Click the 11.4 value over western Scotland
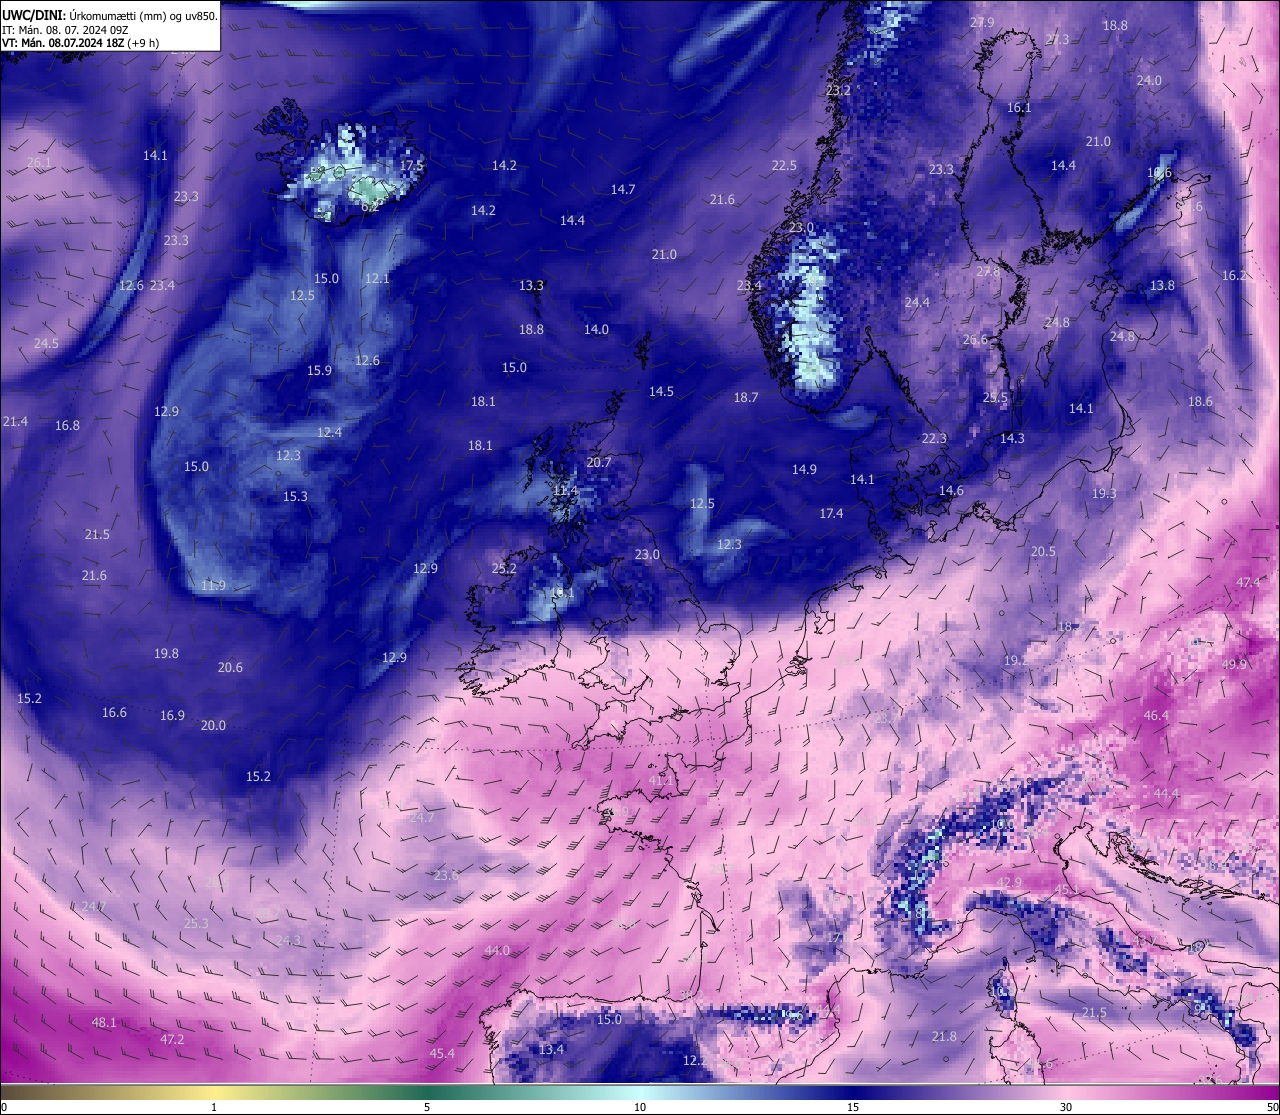The height and width of the screenshot is (1115, 1280). pyautogui.click(x=566, y=490)
